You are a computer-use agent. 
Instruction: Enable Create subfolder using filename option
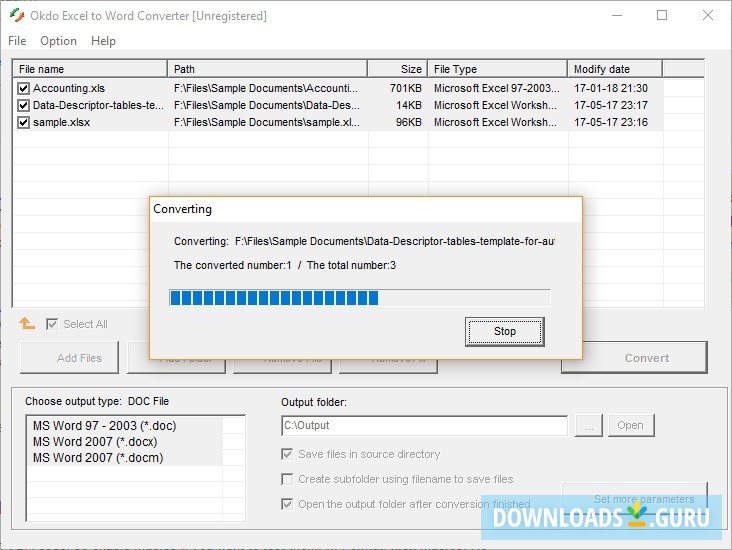click(287, 479)
